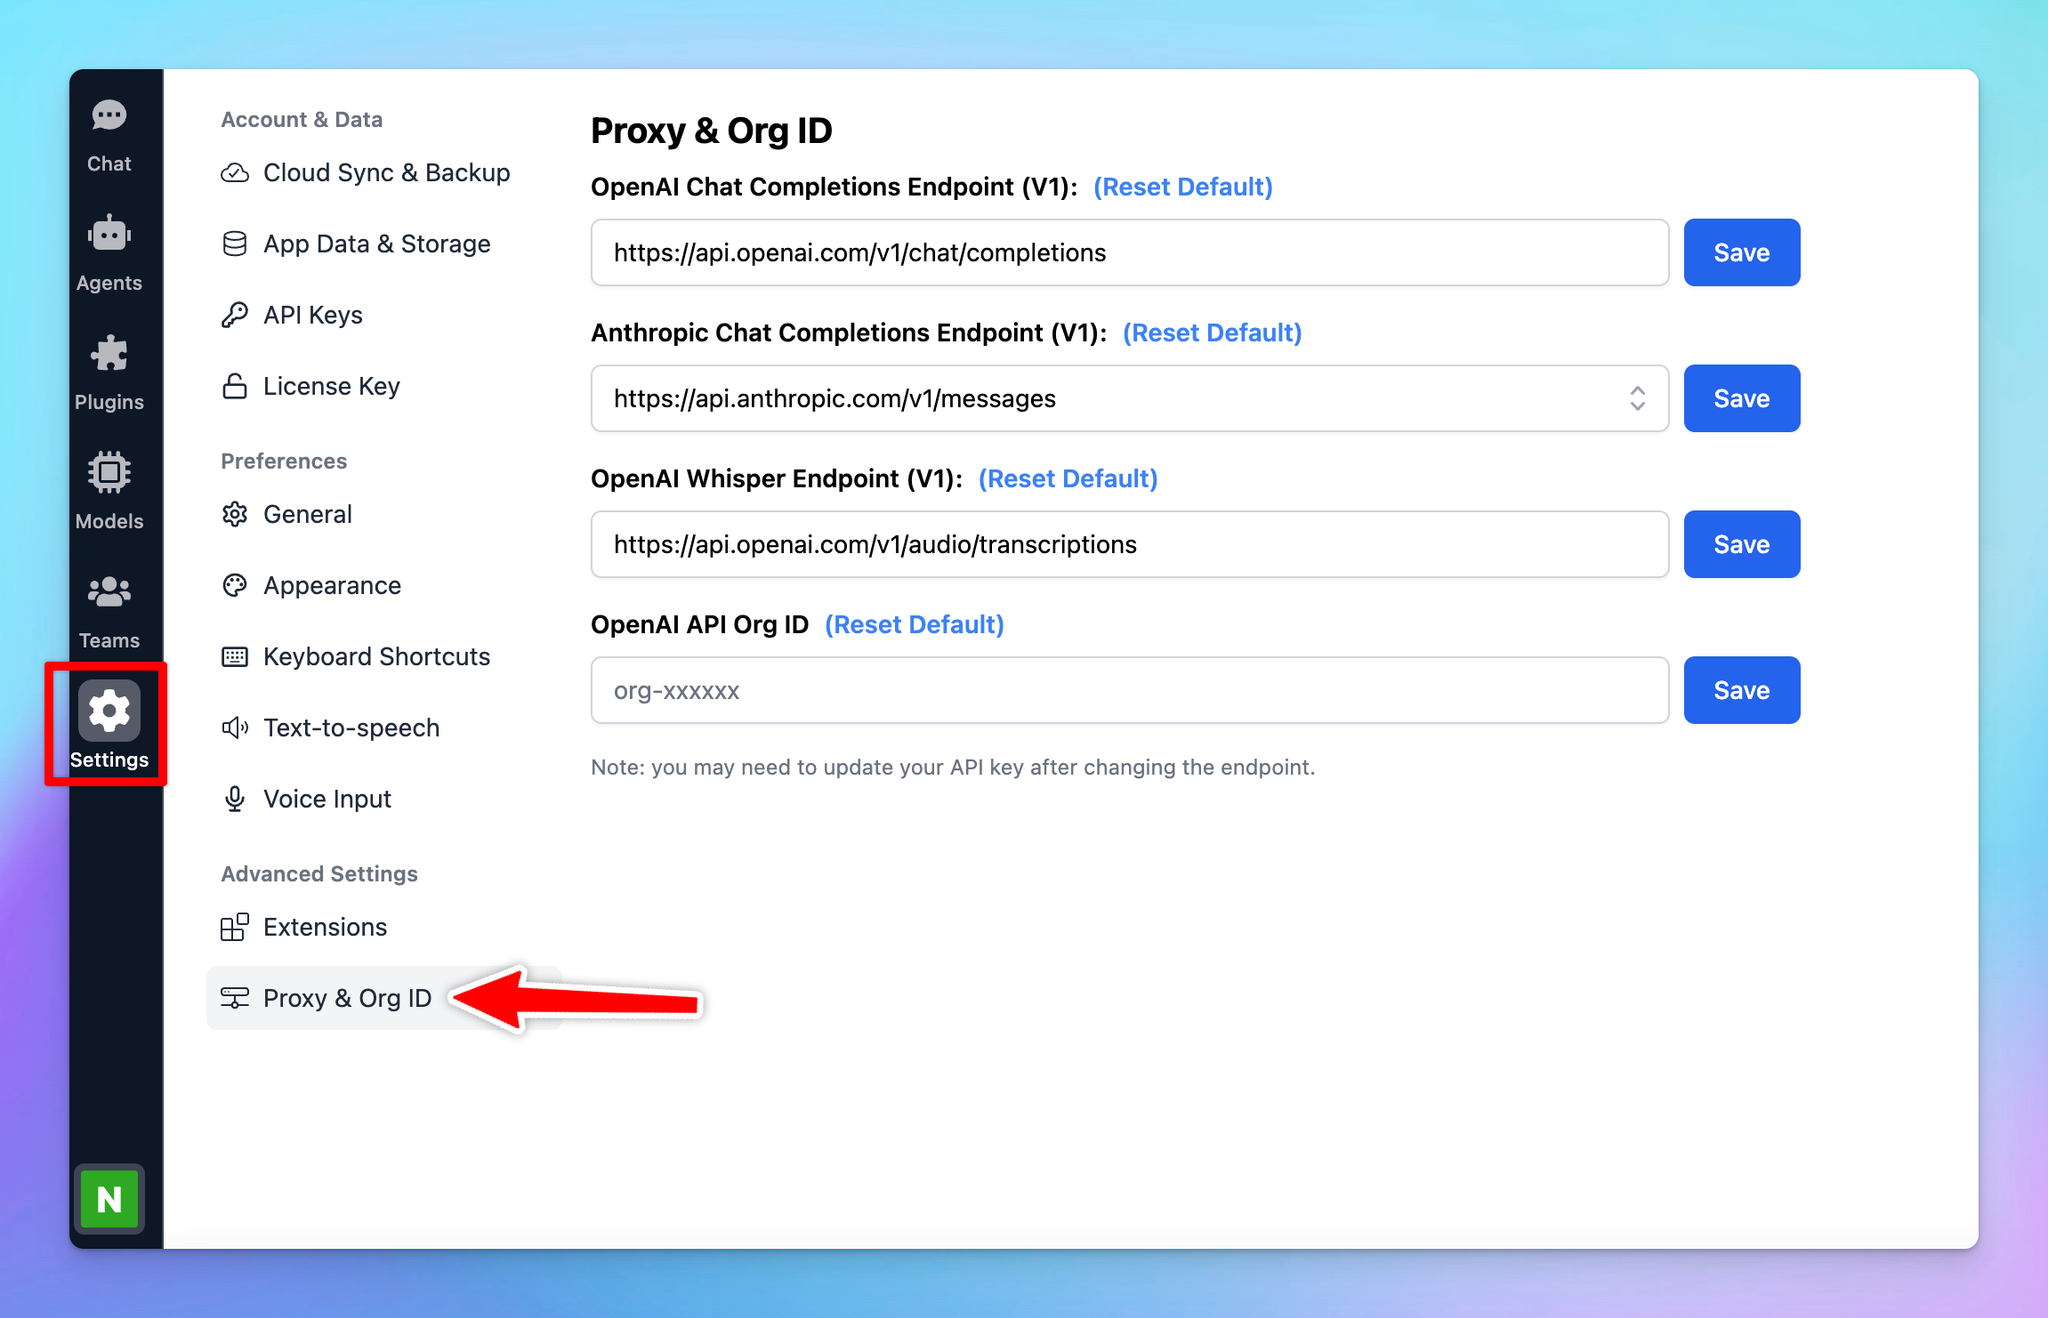Screen dimensions: 2048x1318
Task: Open the Agents robot icon
Action: 109,235
